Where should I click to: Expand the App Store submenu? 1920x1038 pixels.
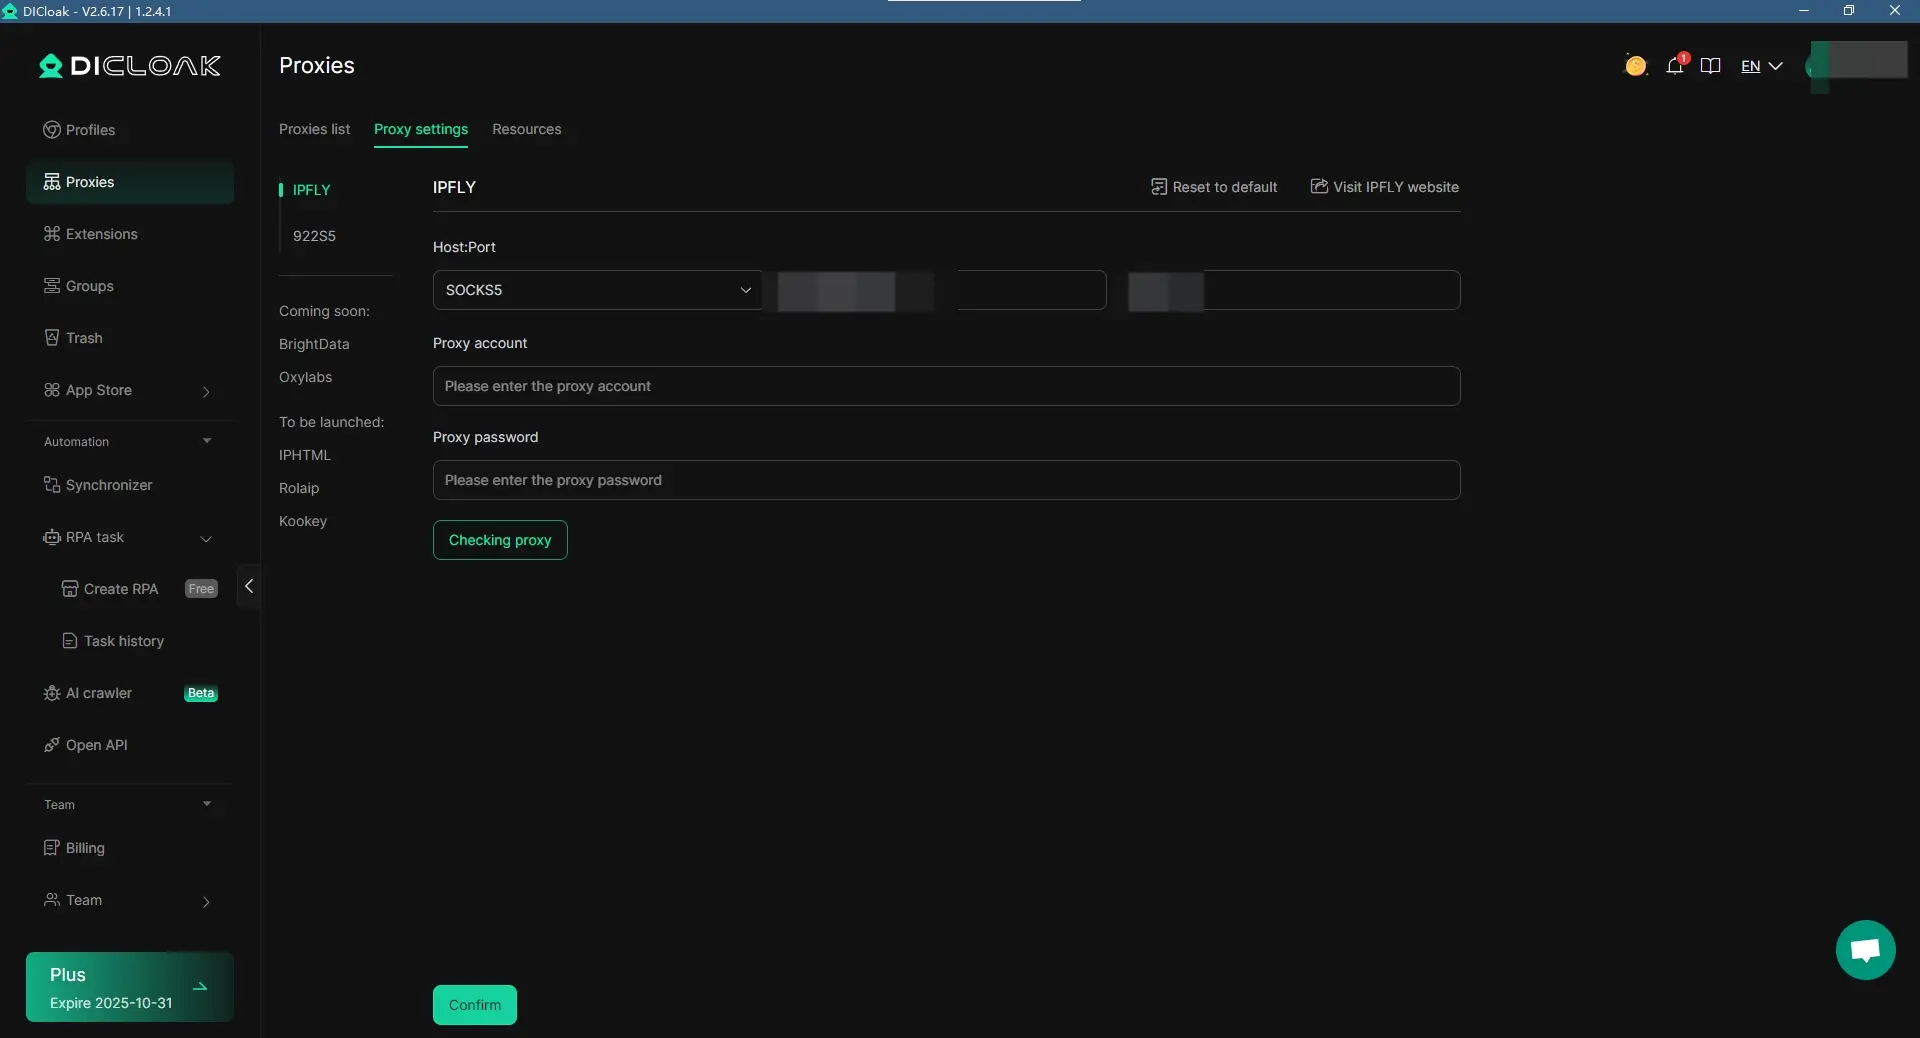[206, 391]
